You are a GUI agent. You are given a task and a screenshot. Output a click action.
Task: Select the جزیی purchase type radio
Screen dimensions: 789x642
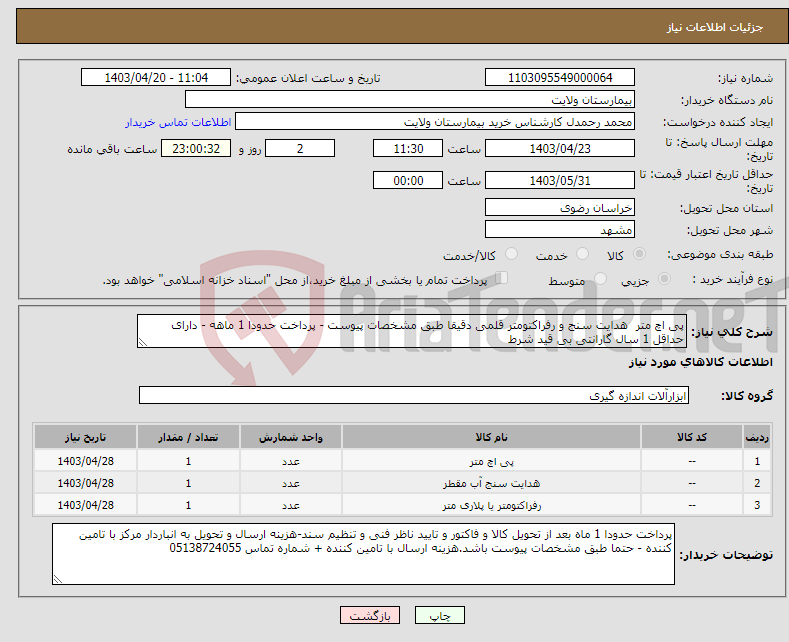664,278
